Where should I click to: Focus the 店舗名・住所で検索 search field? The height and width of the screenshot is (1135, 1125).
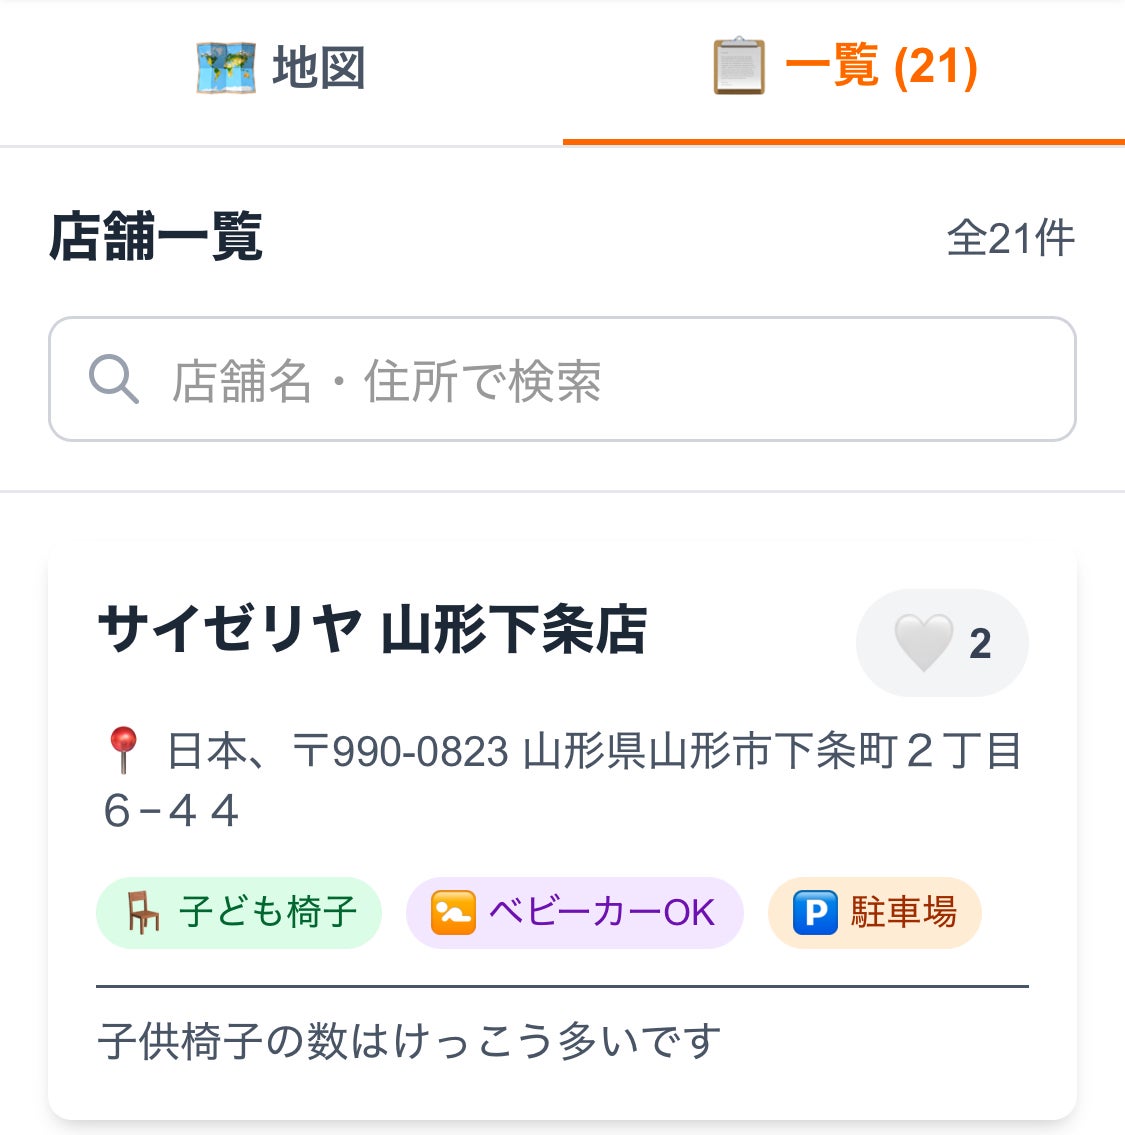pyautogui.click(x=600, y=380)
